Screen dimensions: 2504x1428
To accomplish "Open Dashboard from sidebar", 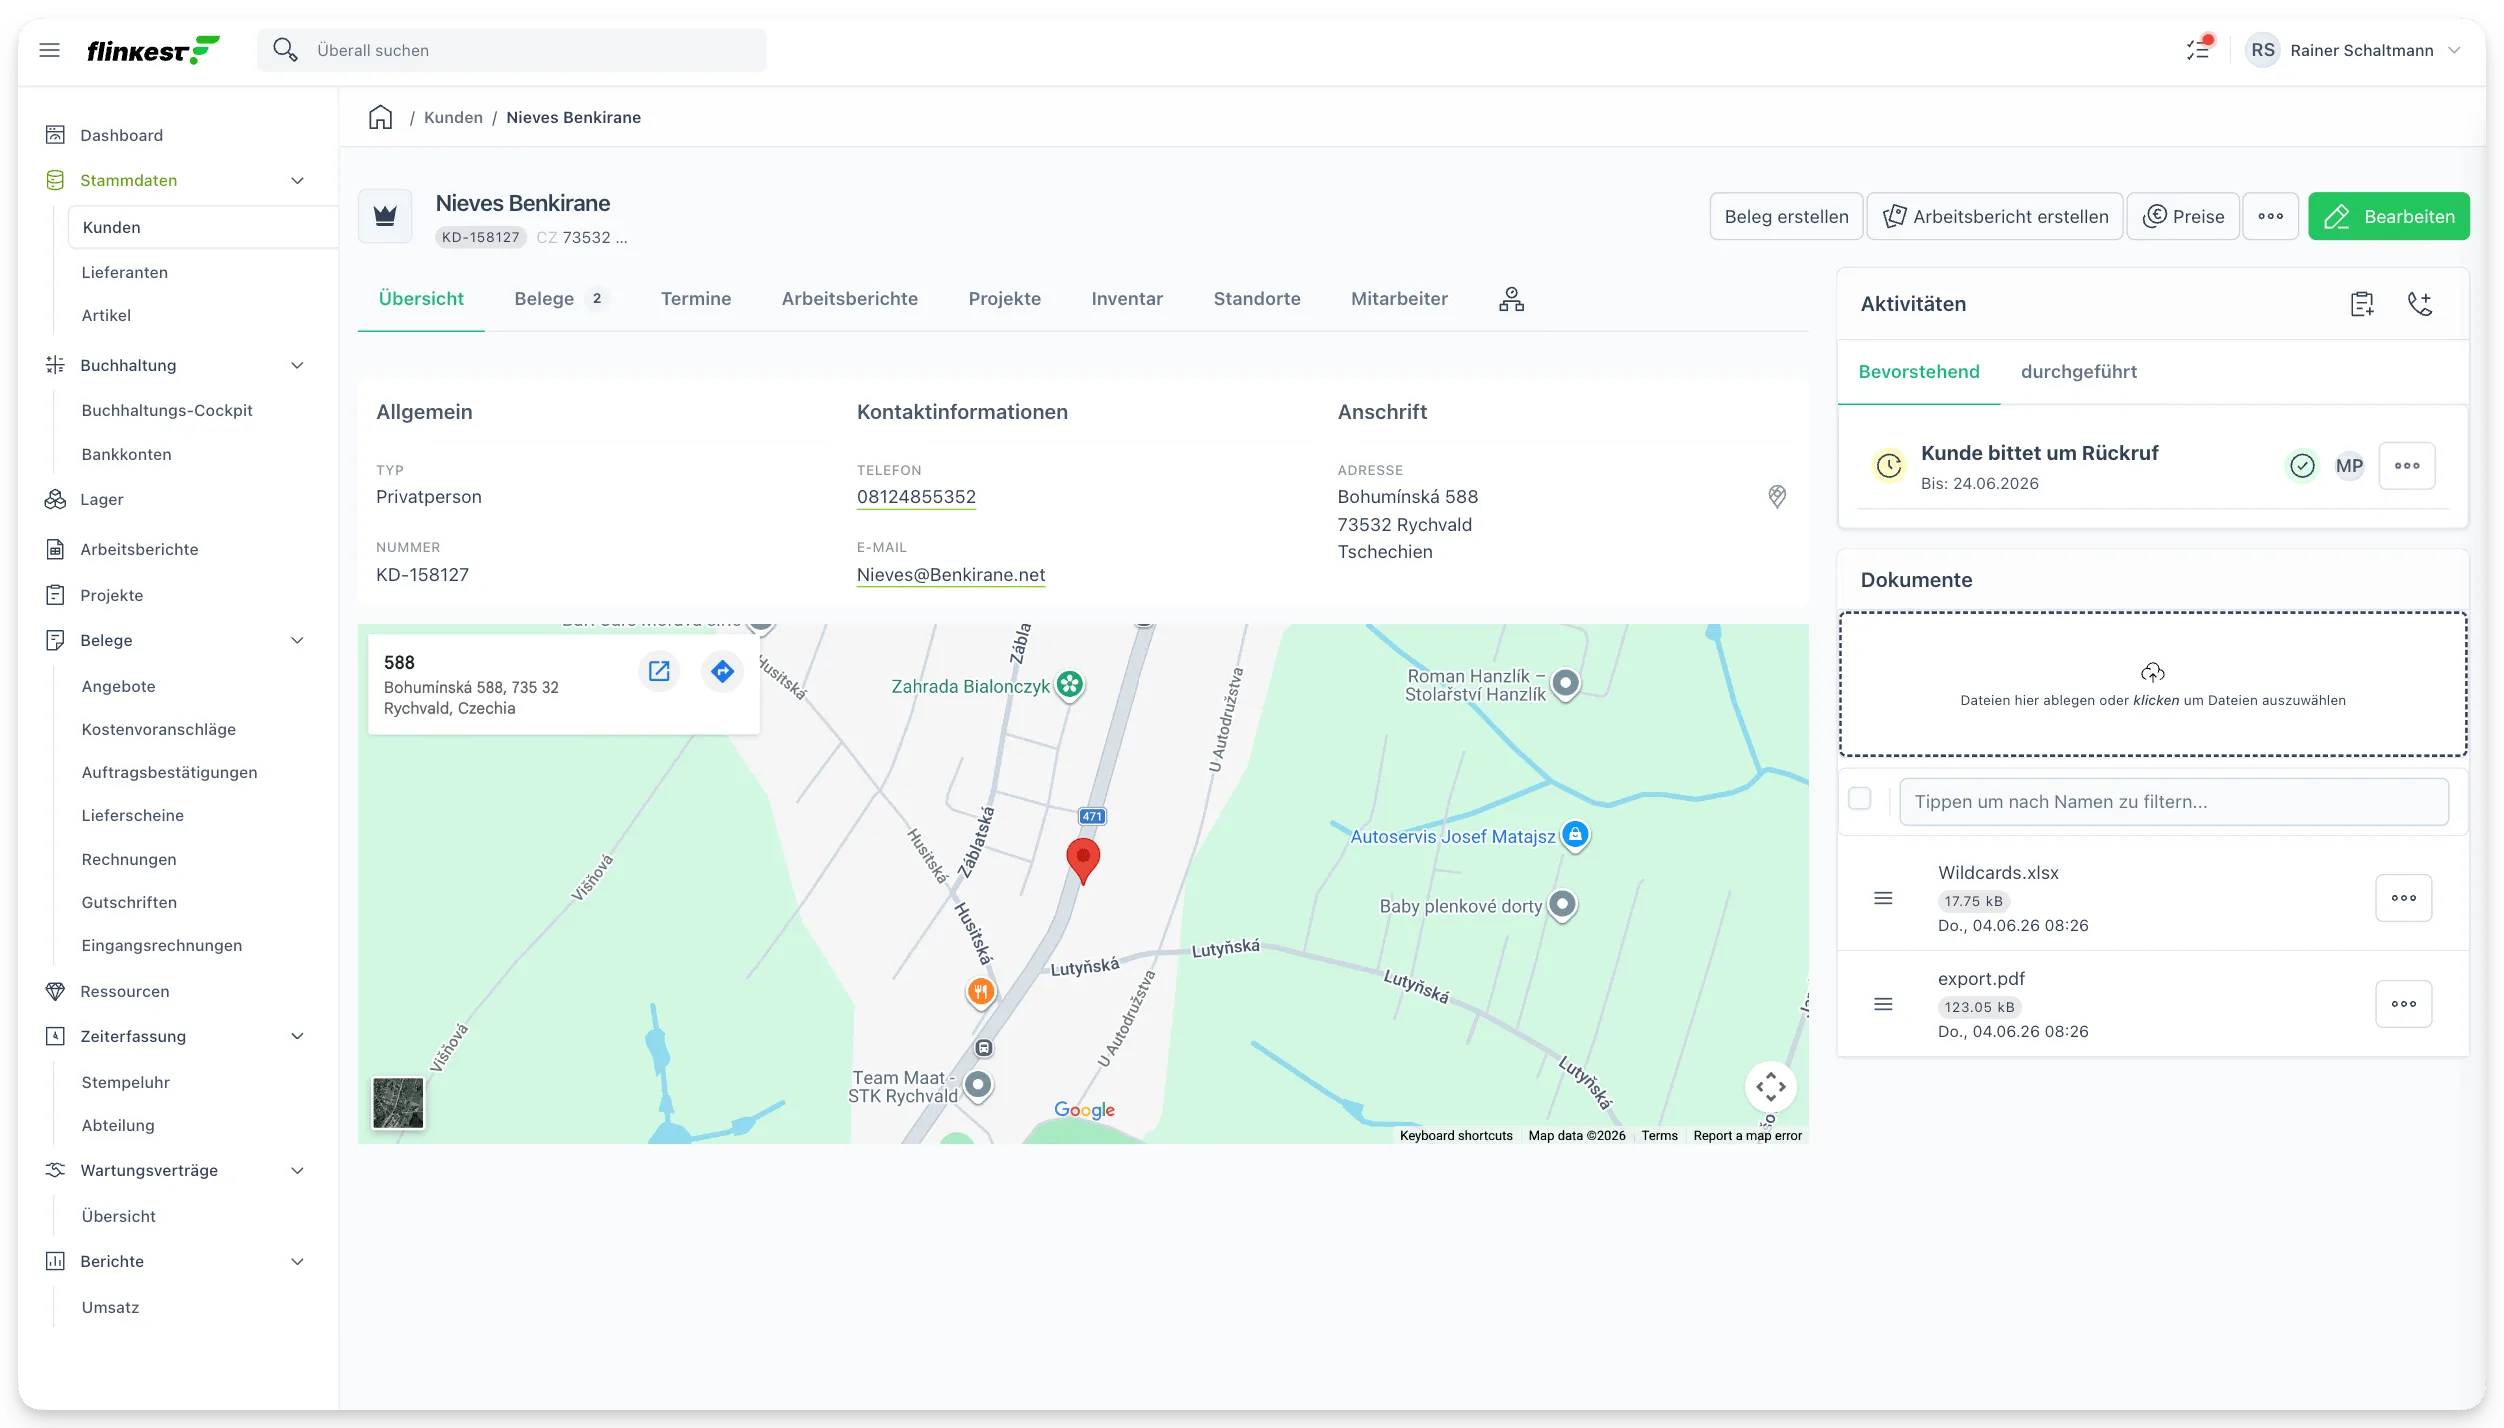I will click(121, 135).
